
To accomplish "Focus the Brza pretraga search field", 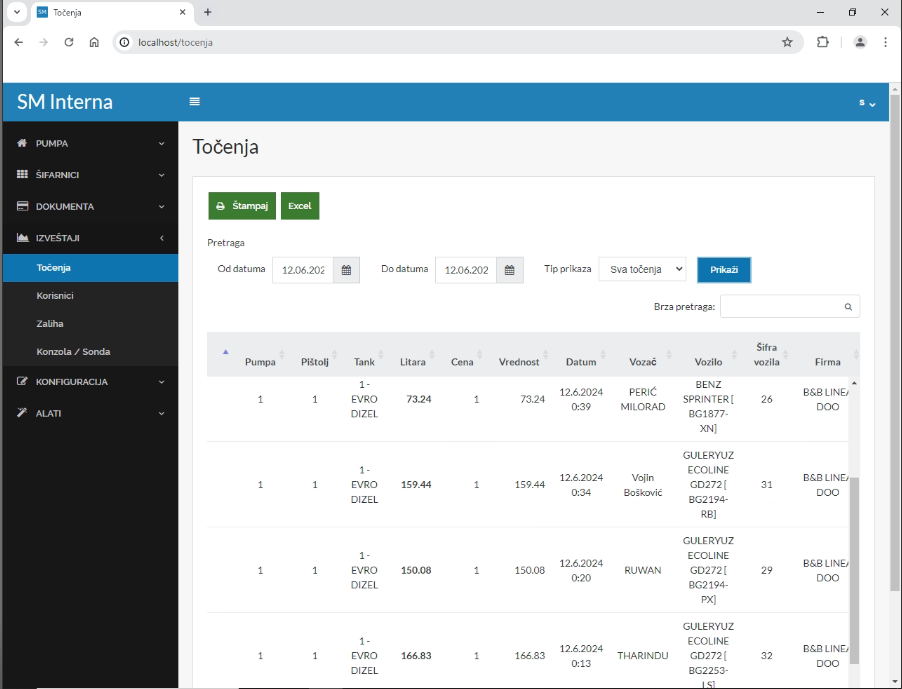I will 780,307.
